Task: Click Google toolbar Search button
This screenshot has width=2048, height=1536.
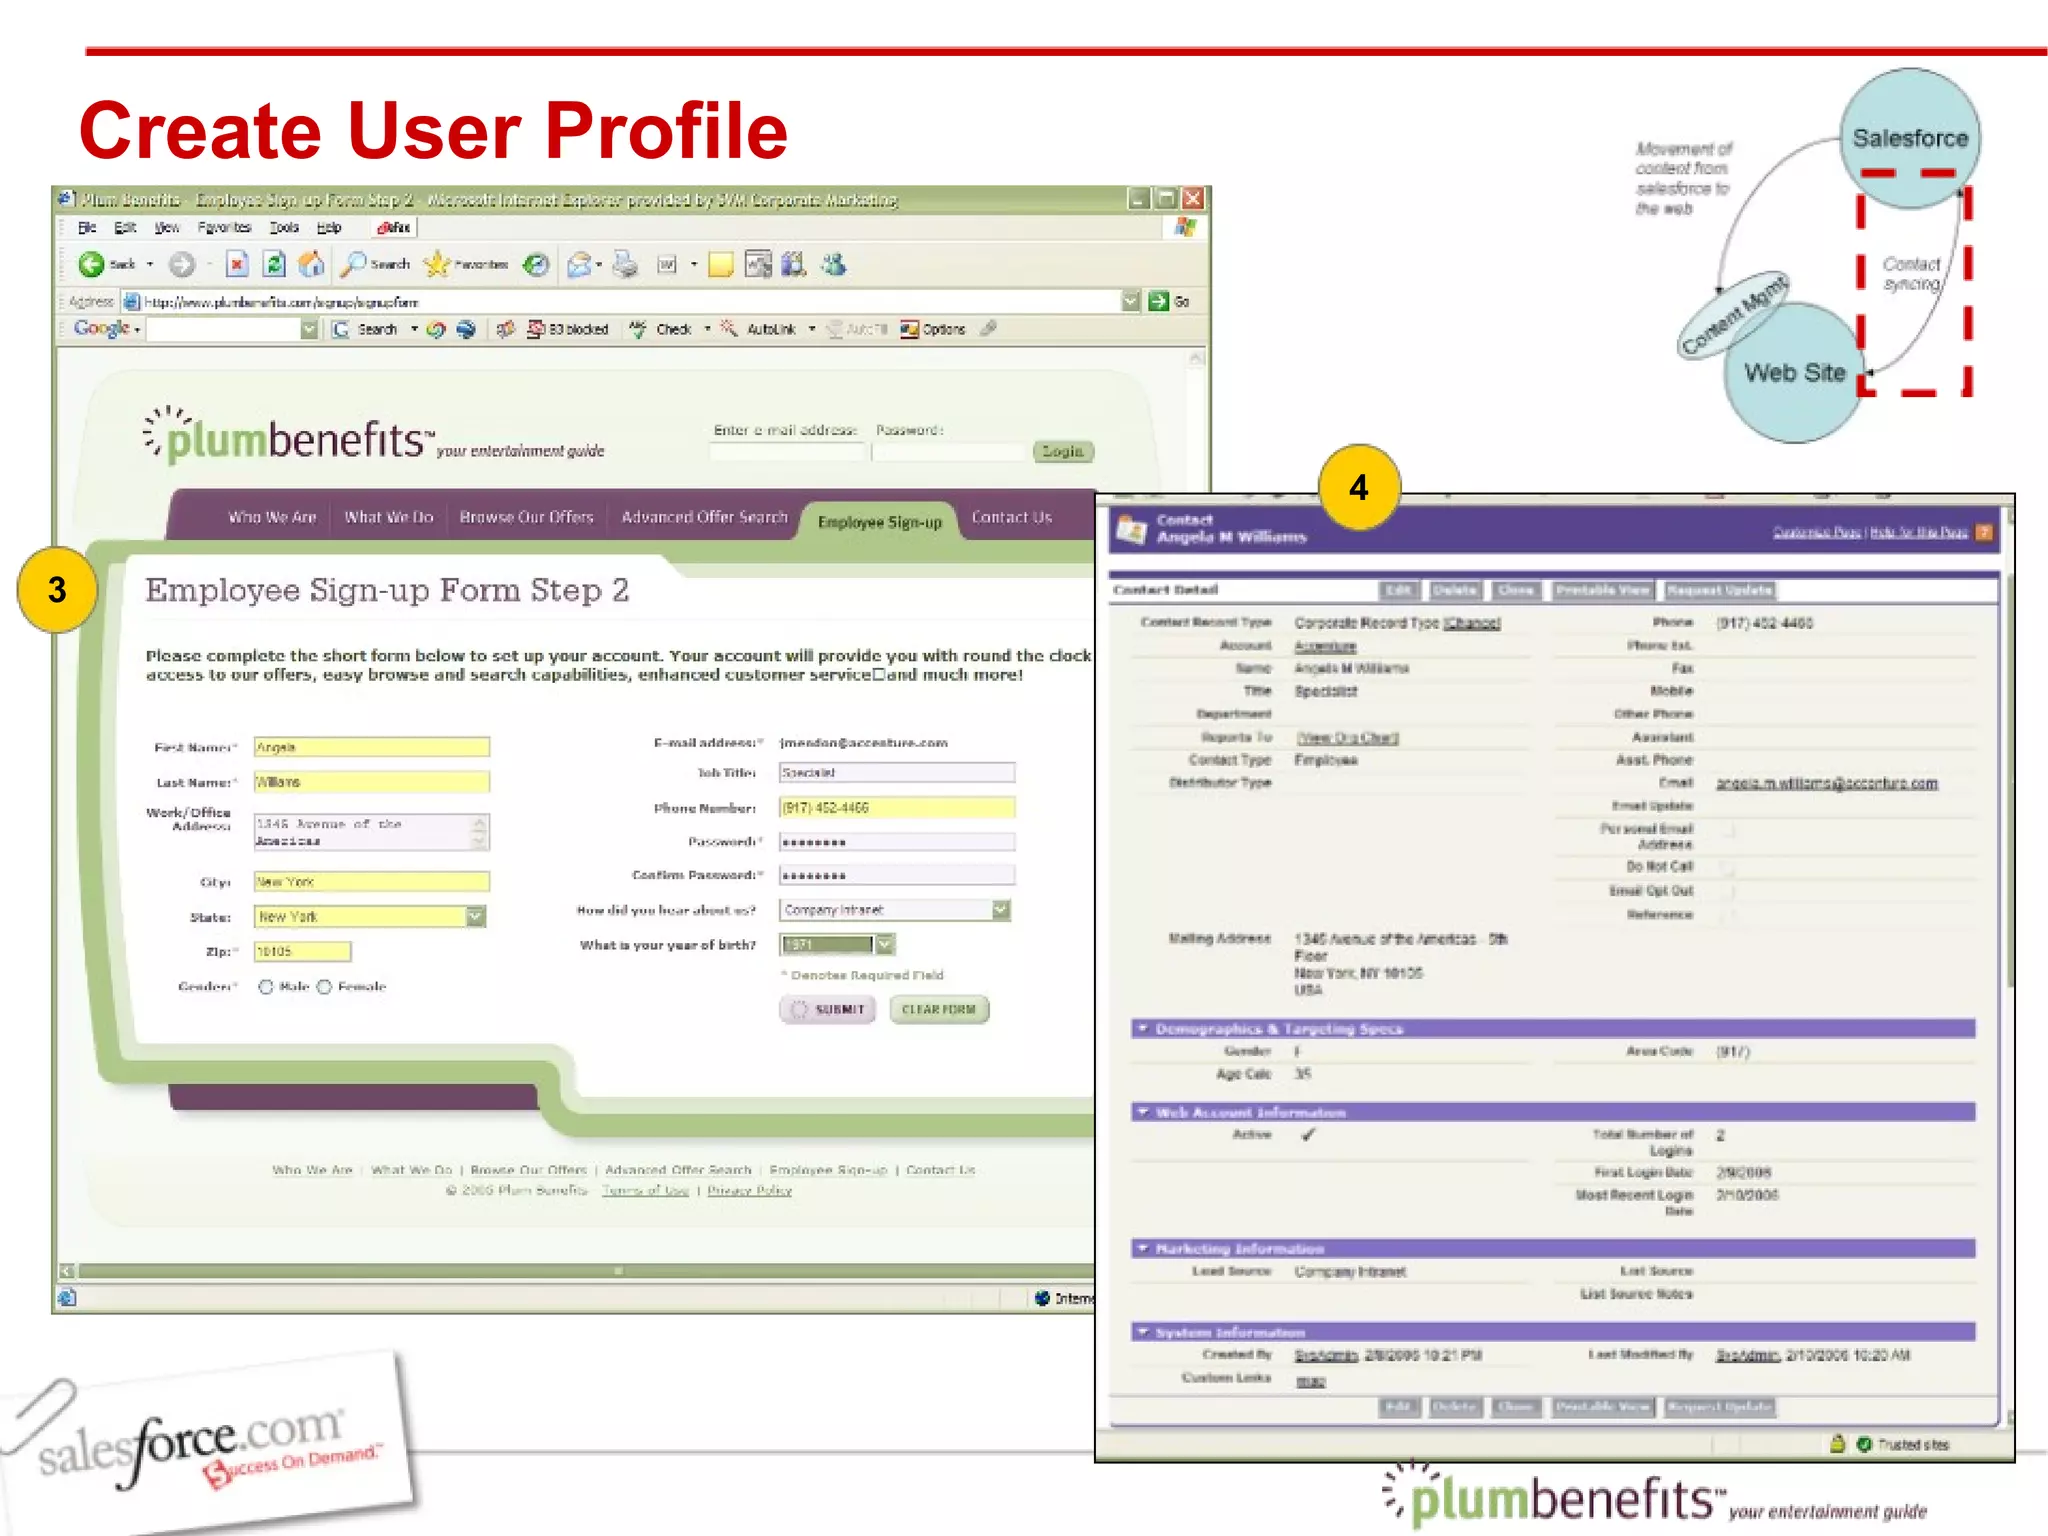Action: 367,329
